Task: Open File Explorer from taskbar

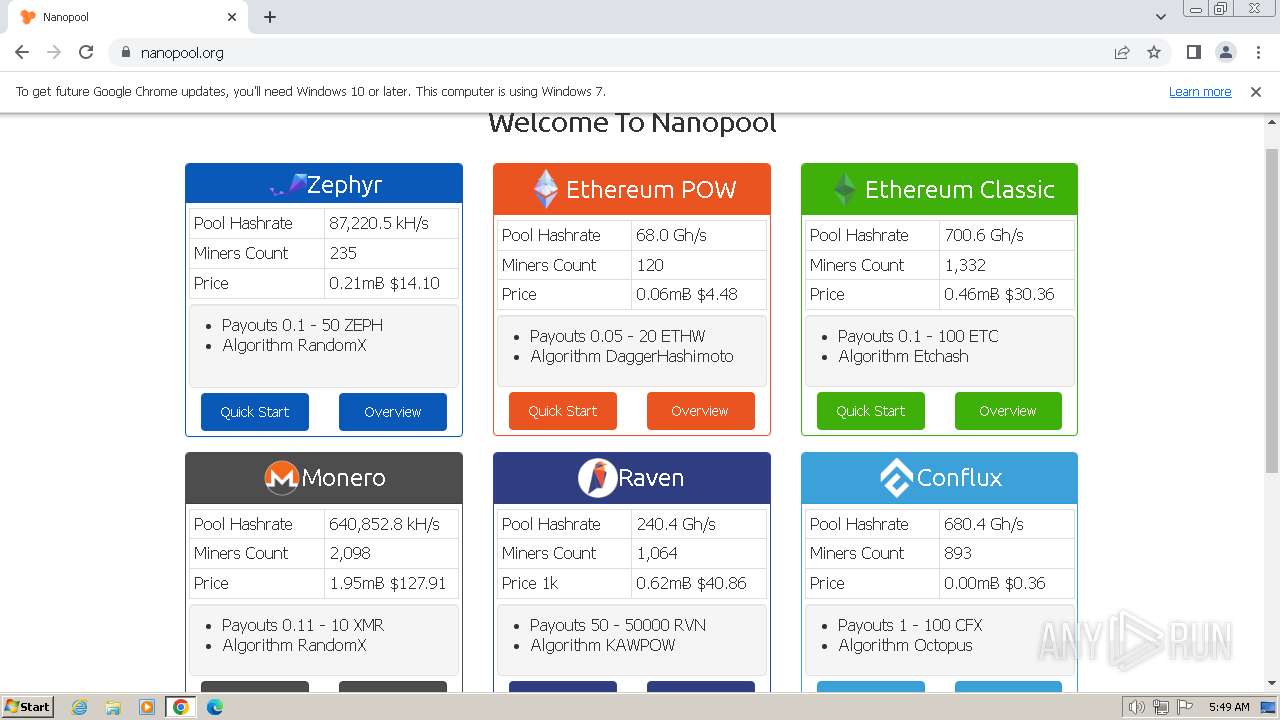Action: pos(113,707)
